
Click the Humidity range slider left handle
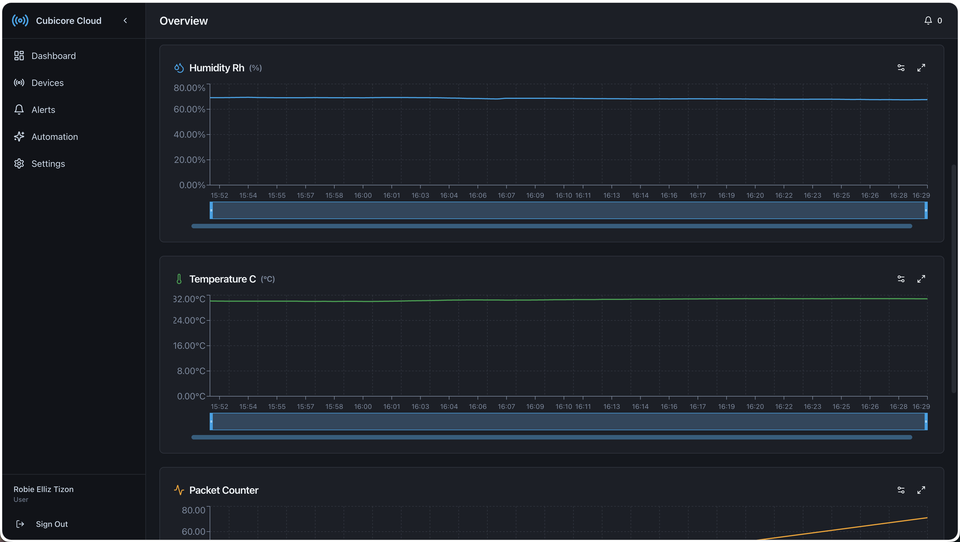[211, 210]
